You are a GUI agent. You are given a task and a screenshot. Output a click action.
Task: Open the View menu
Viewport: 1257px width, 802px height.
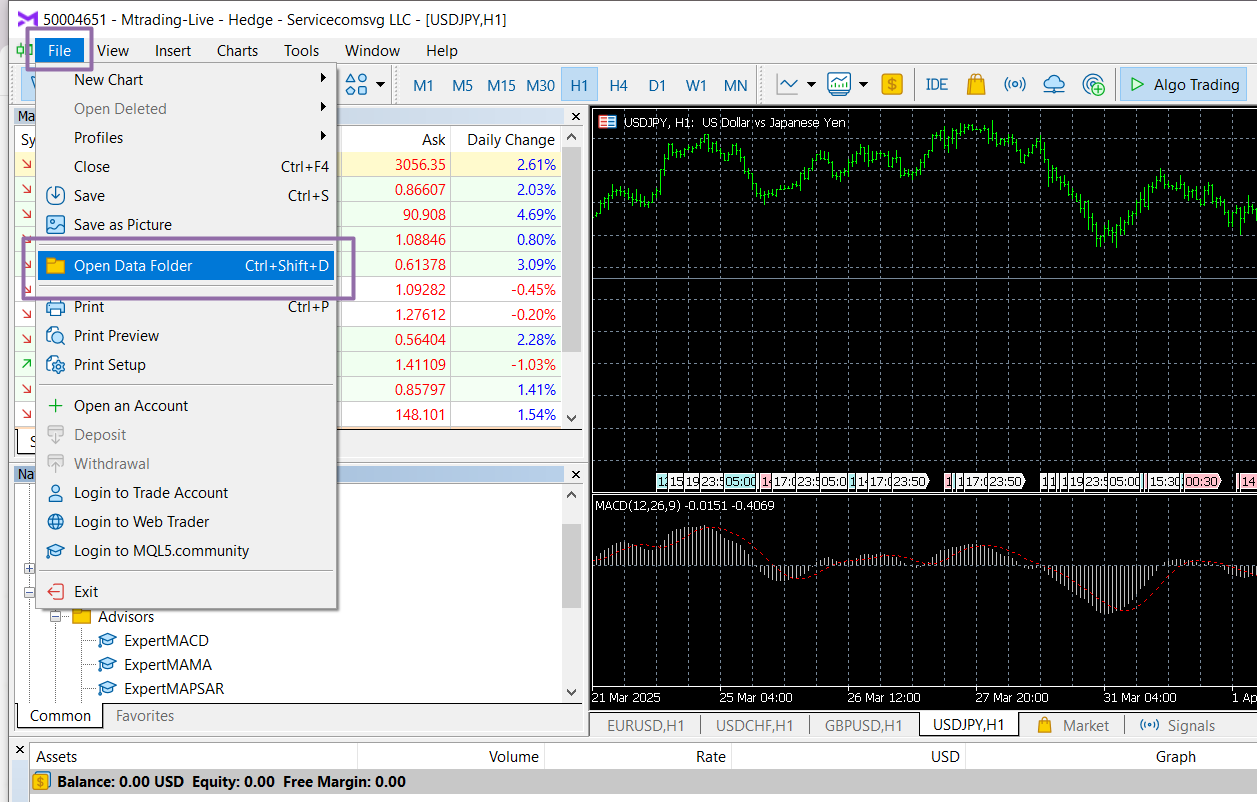[113, 50]
